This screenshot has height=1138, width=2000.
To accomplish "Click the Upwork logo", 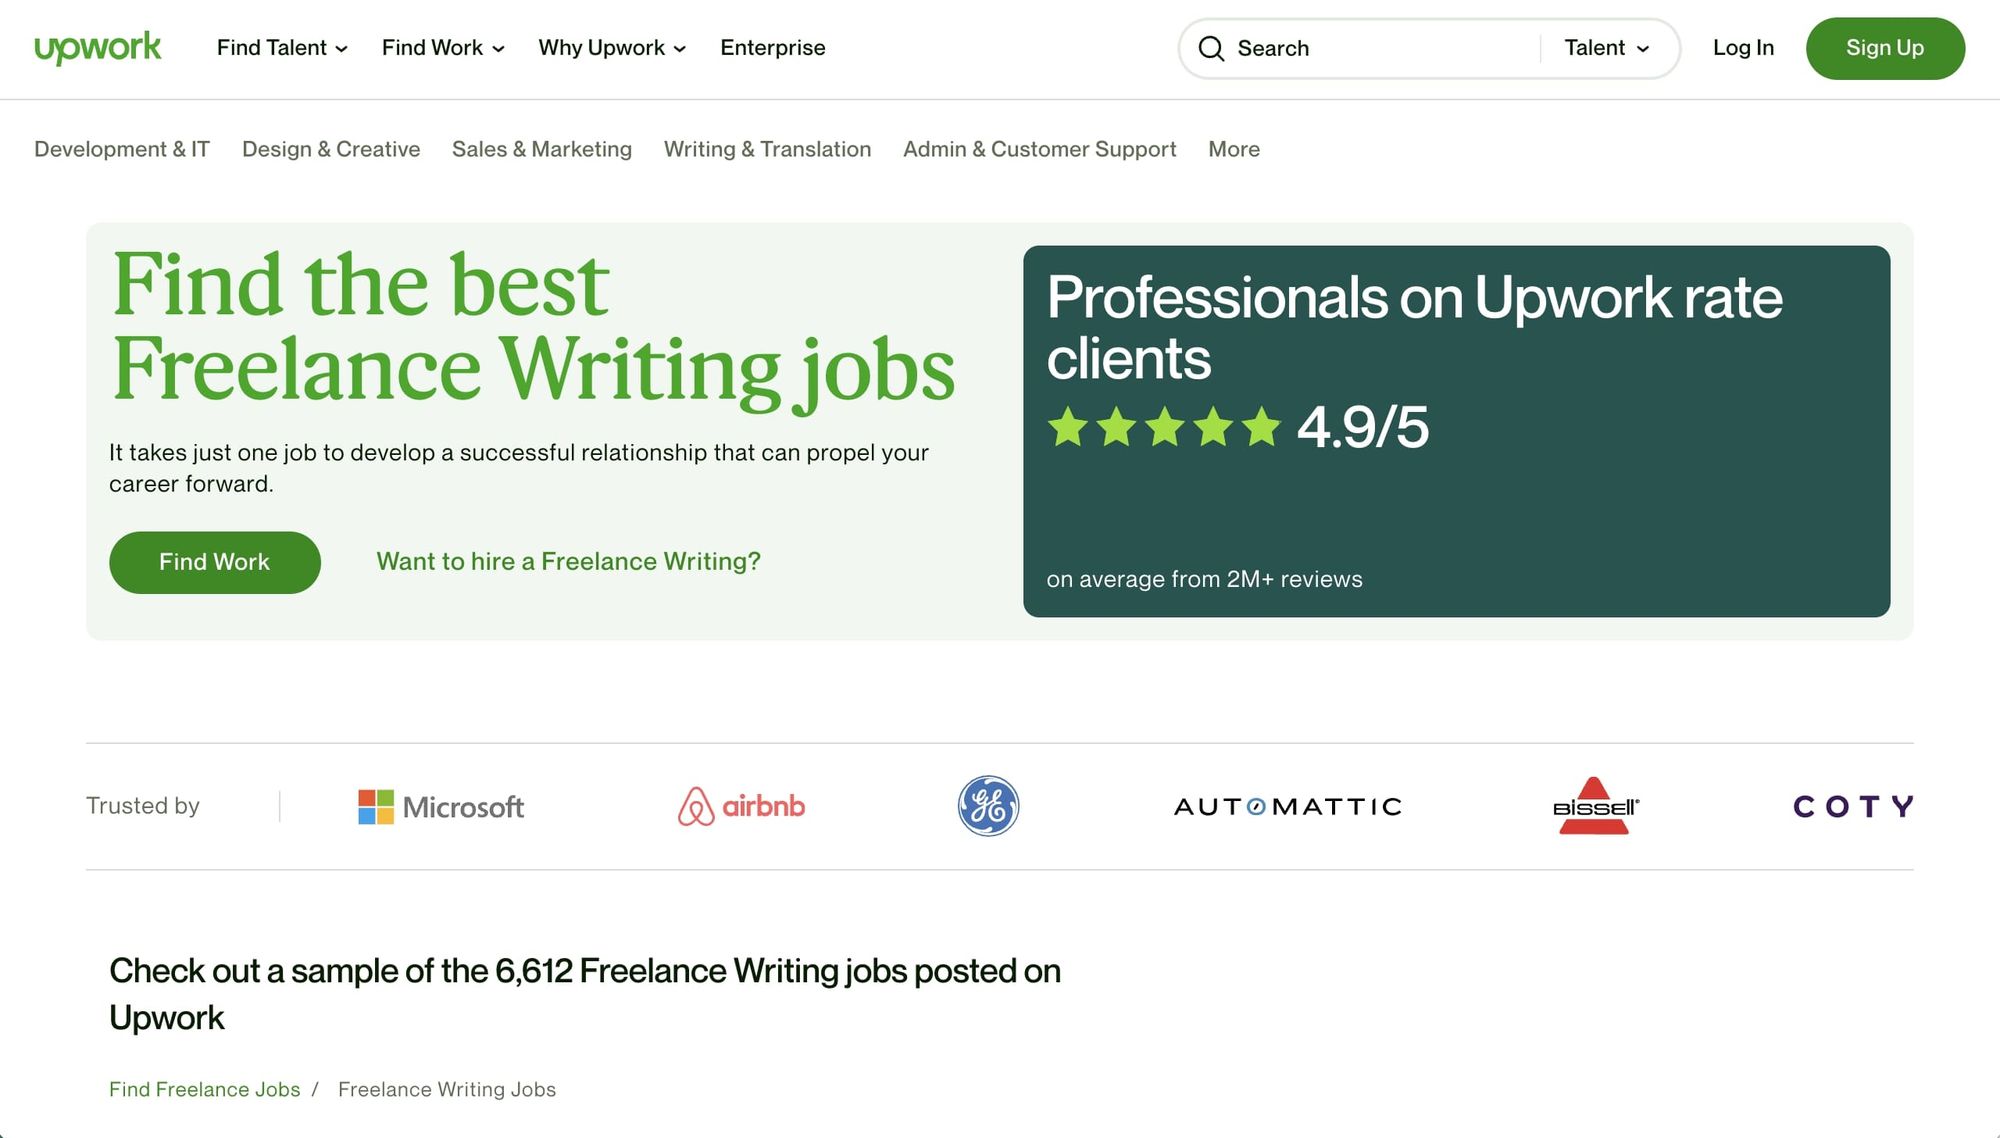I will pos(97,47).
